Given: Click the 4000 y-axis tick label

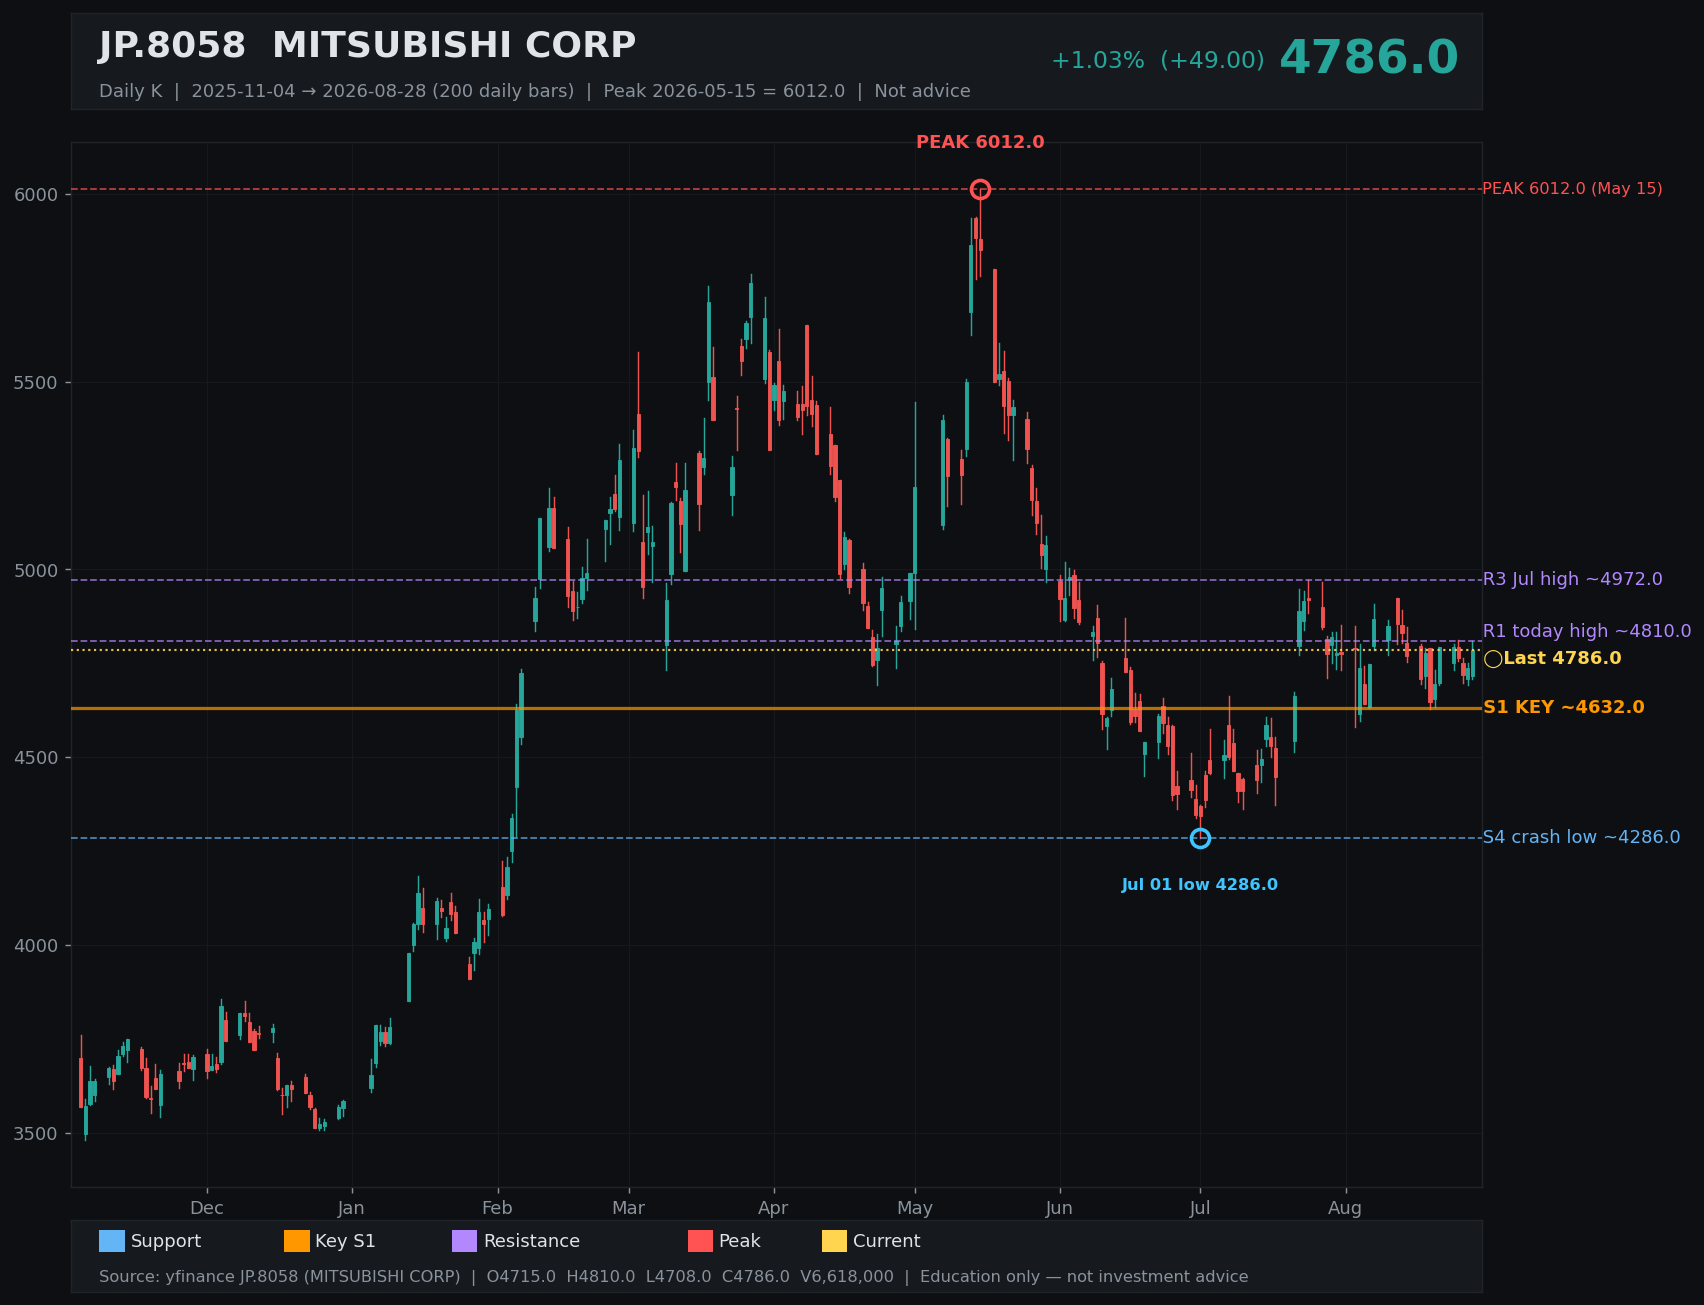Looking at the screenshot, I should point(36,946).
